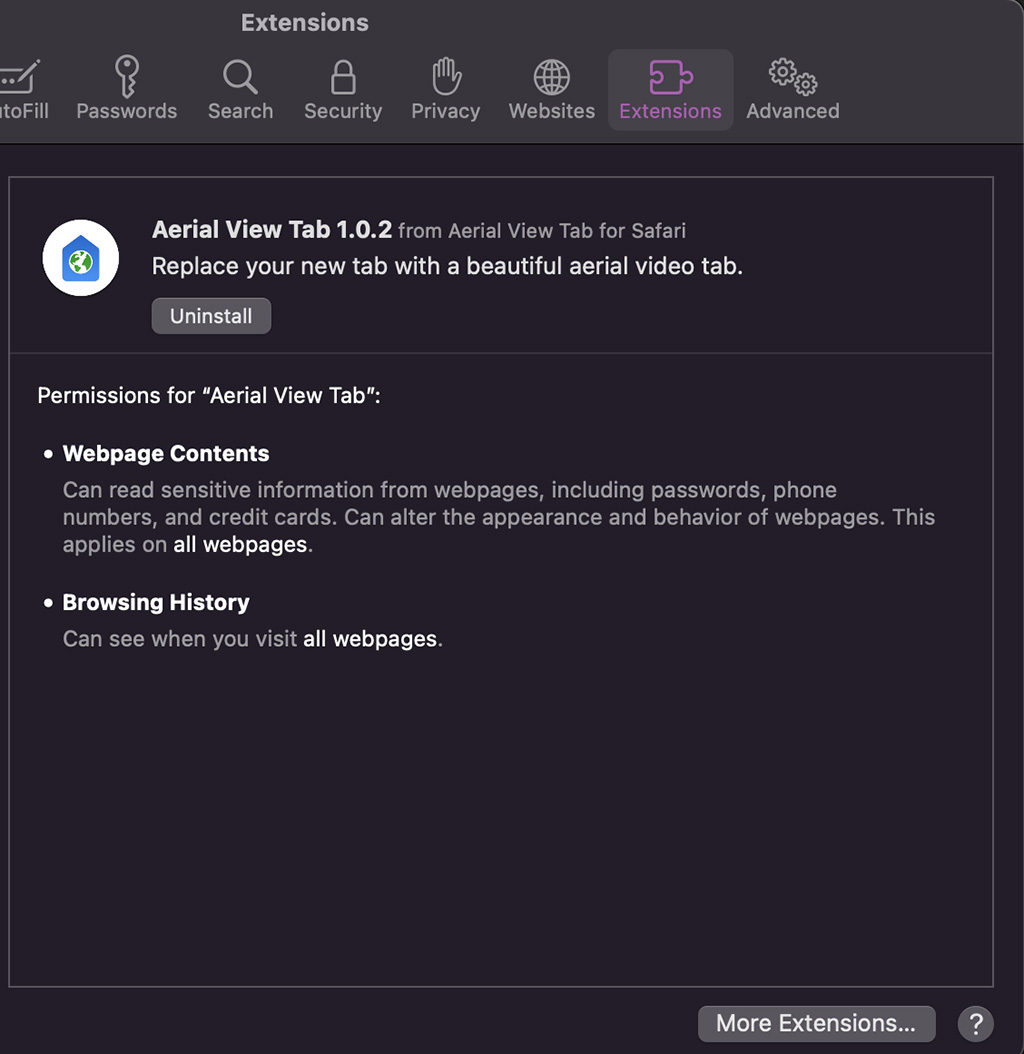Uninstall the Aerial View Tab extension

coord(211,316)
